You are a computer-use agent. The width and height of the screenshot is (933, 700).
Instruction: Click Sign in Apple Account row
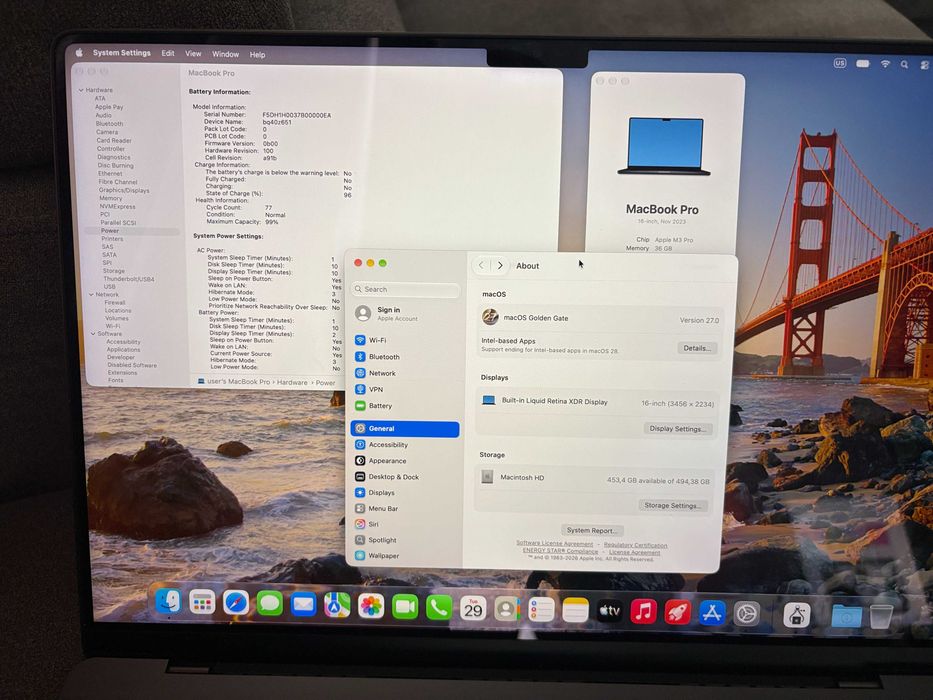(x=405, y=314)
